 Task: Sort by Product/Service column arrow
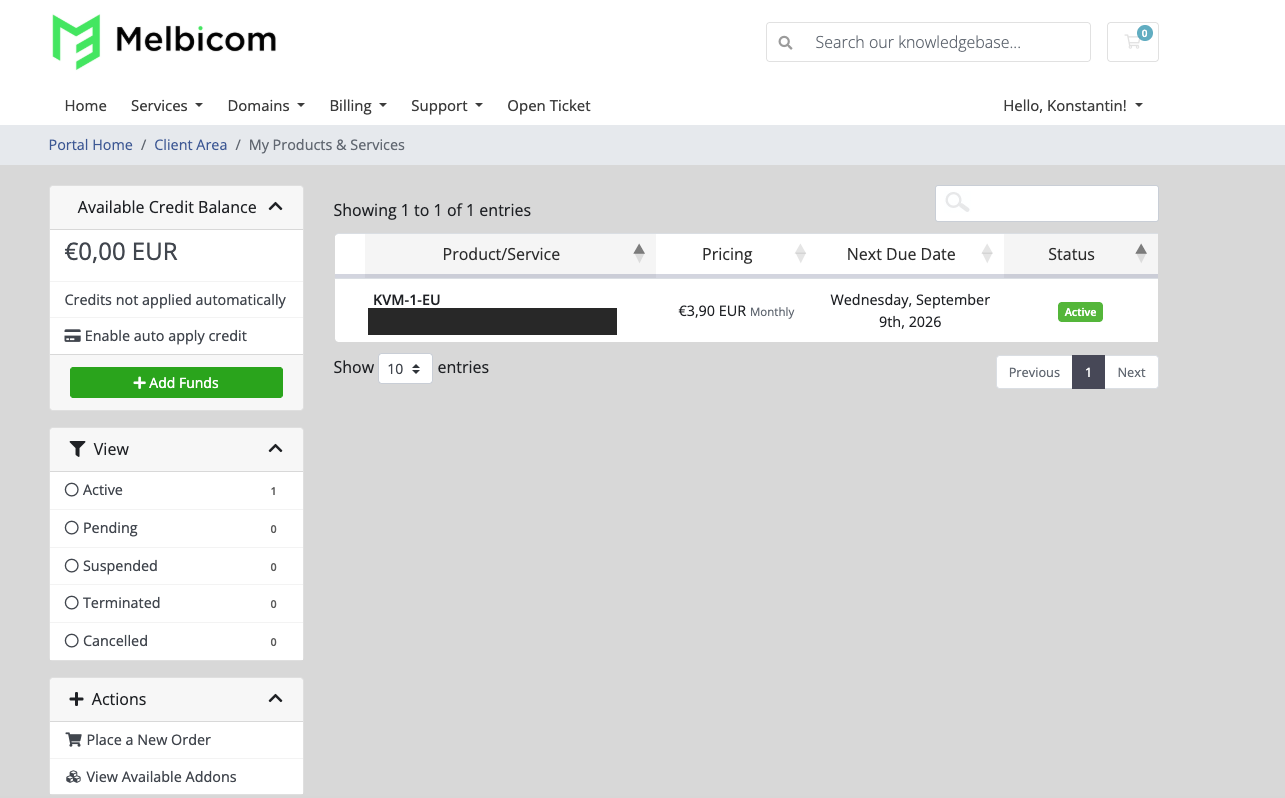(639, 253)
